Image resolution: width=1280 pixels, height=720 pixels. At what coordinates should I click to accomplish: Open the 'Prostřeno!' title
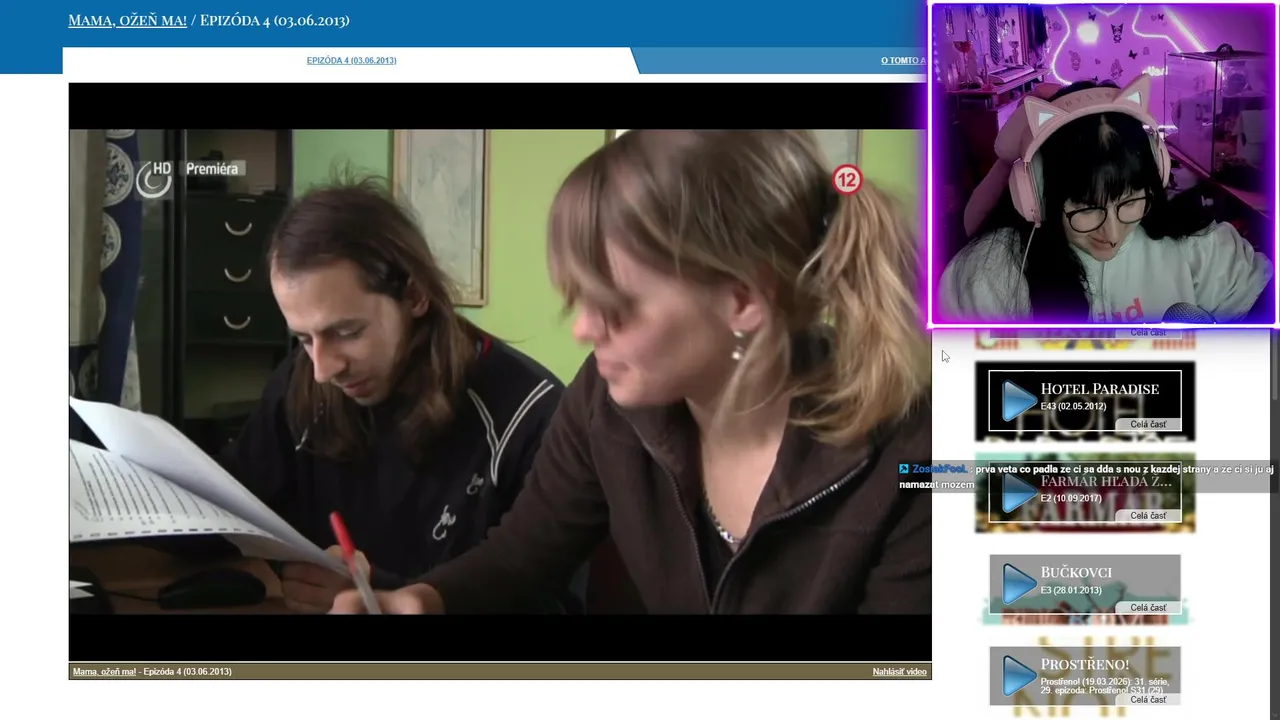click(1084, 665)
